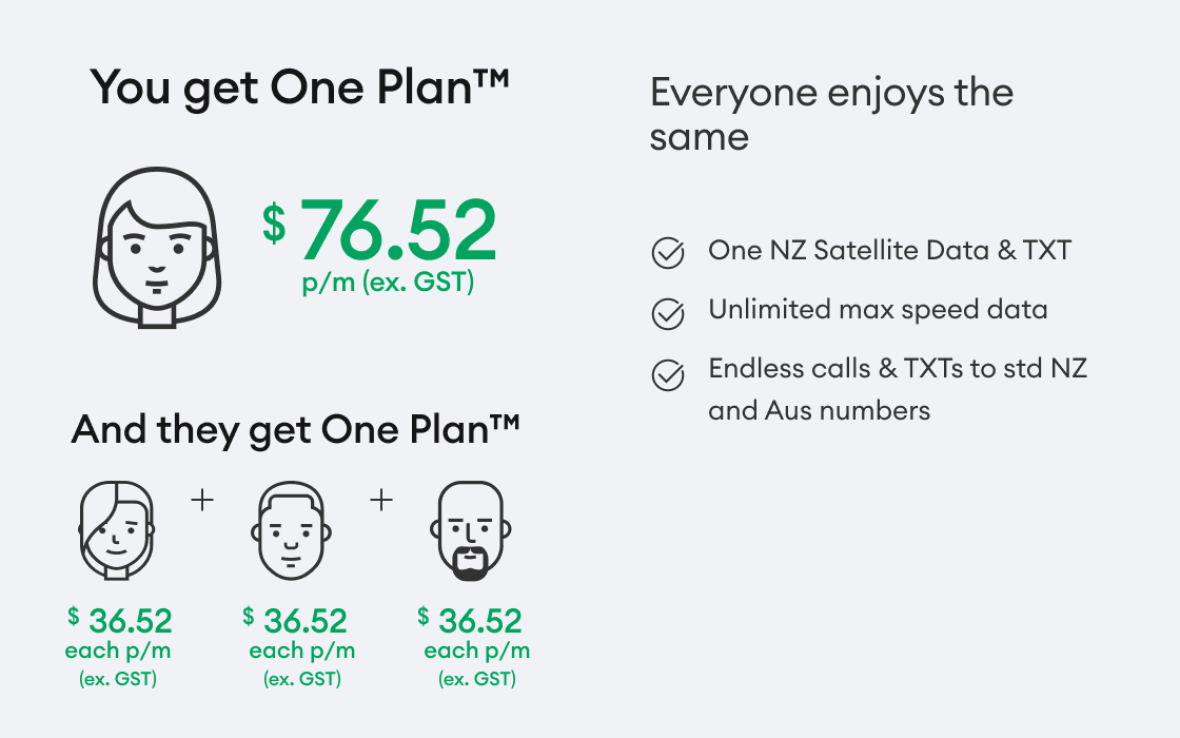This screenshot has width=1180, height=738.
Task: Click the $36.52 price under the bearded man
Action: pos(470,621)
